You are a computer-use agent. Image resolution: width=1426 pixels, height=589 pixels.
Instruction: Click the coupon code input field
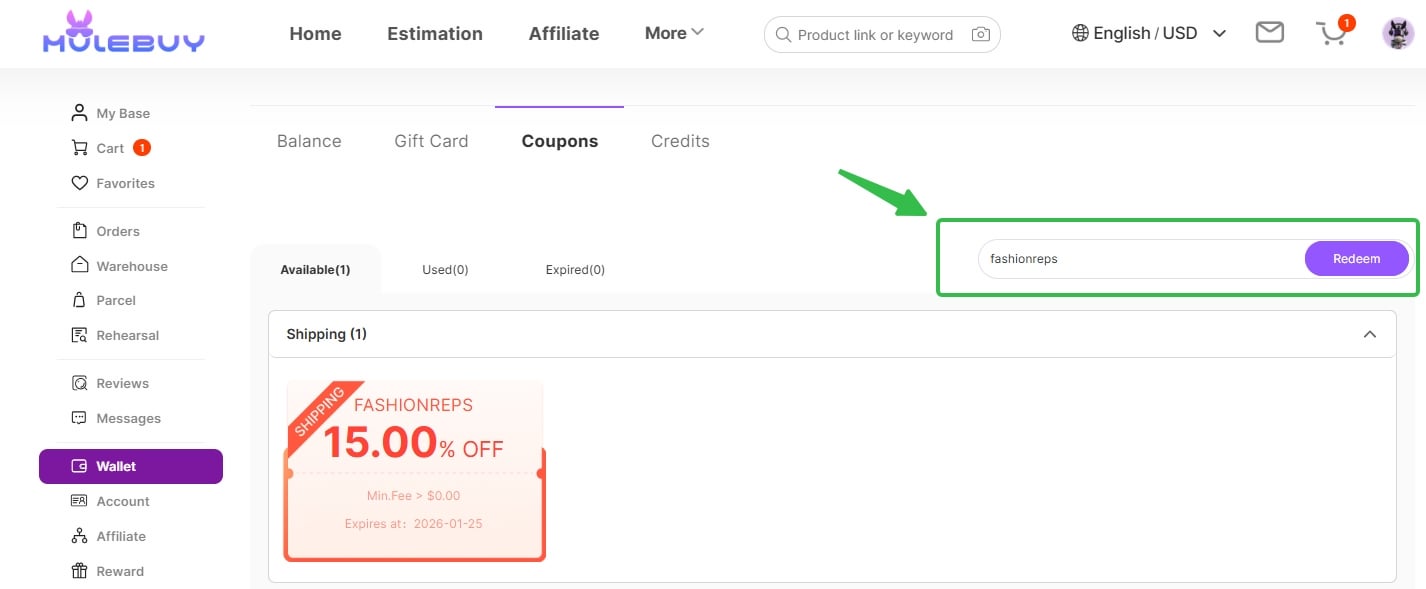coord(1140,259)
